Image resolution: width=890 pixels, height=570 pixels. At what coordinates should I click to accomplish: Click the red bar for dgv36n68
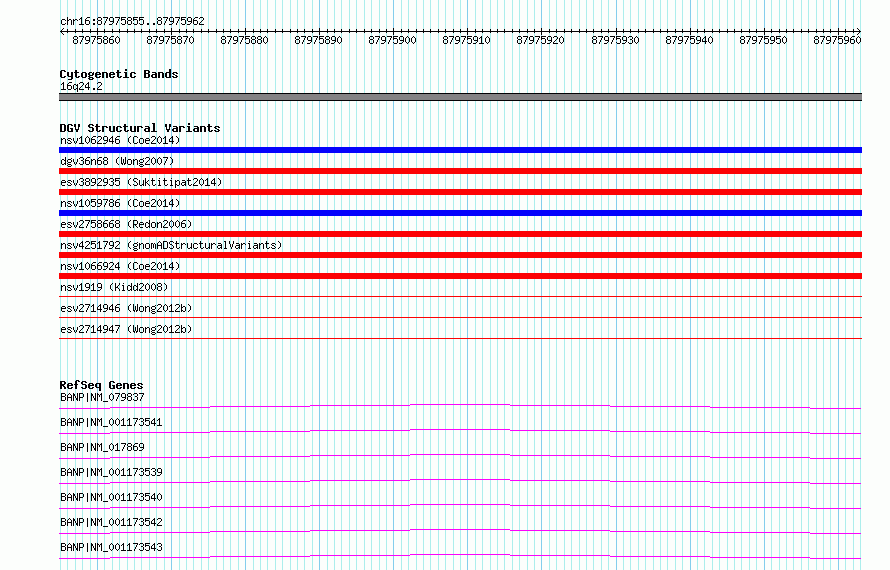click(x=460, y=171)
